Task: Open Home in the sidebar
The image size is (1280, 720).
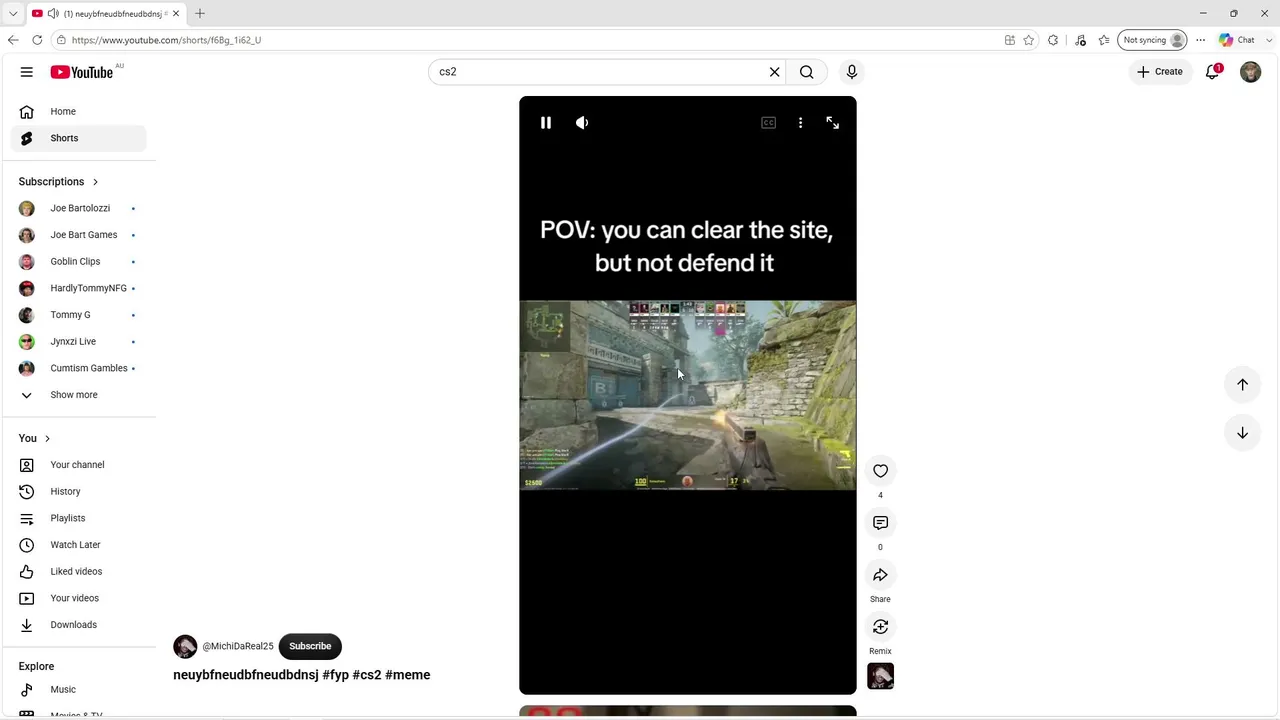Action: pos(78,112)
